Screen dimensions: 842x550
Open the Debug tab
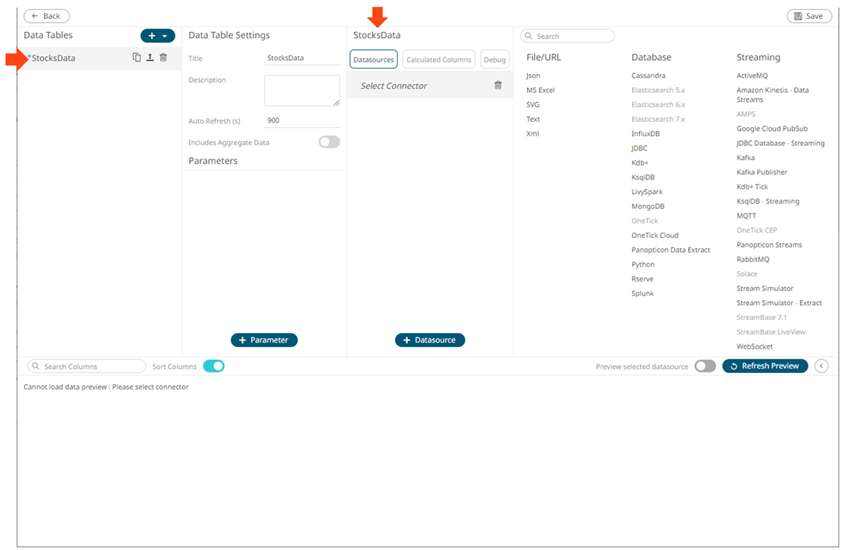point(495,60)
